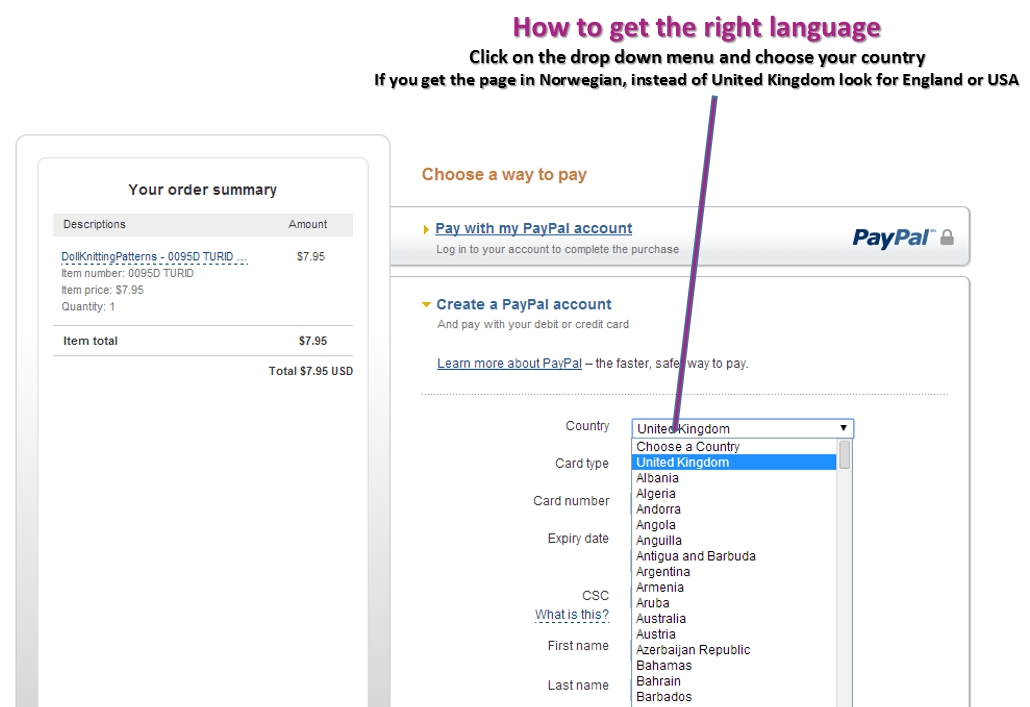Screen dimensions: 1030x707
Task: Click the padlock security icon
Action: (x=947, y=237)
